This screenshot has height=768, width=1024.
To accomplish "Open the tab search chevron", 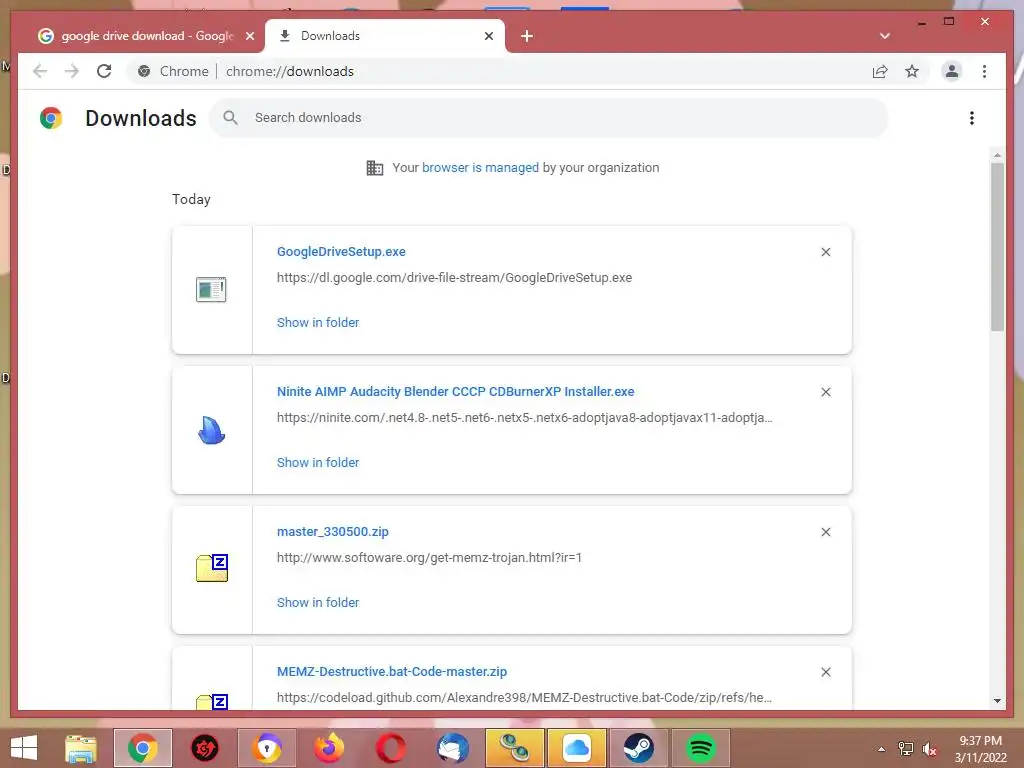I will pyautogui.click(x=884, y=36).
